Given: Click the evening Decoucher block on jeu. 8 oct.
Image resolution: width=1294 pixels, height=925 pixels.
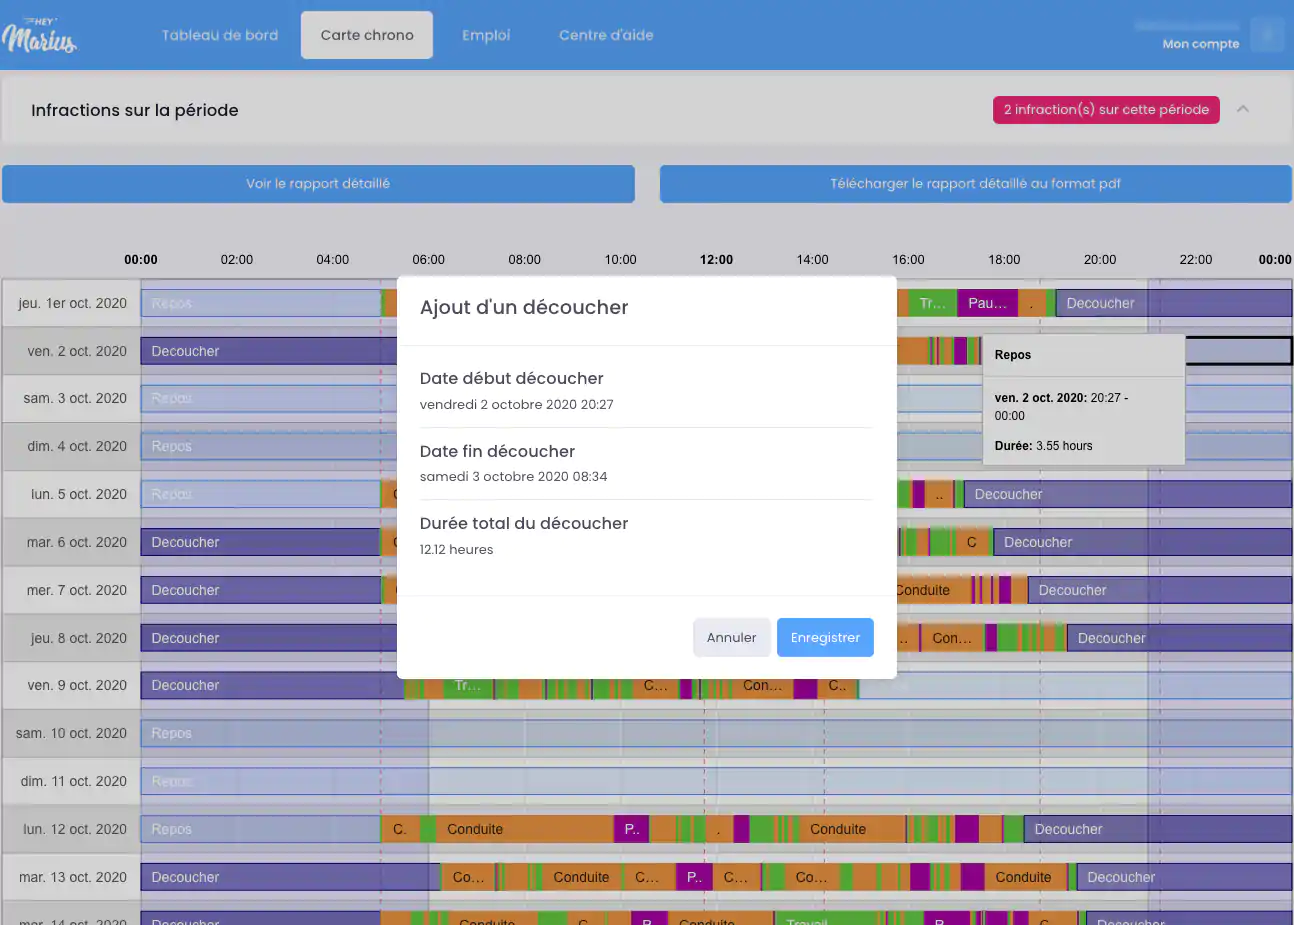Looking at the screenshot, I should pyautogui.click(x=1179, y=638).
